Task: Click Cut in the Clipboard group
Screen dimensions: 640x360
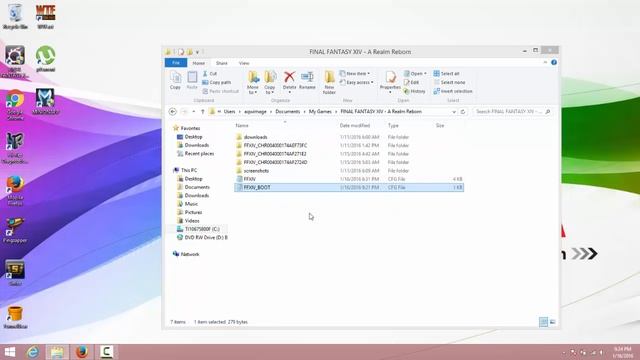Action: 210,73
